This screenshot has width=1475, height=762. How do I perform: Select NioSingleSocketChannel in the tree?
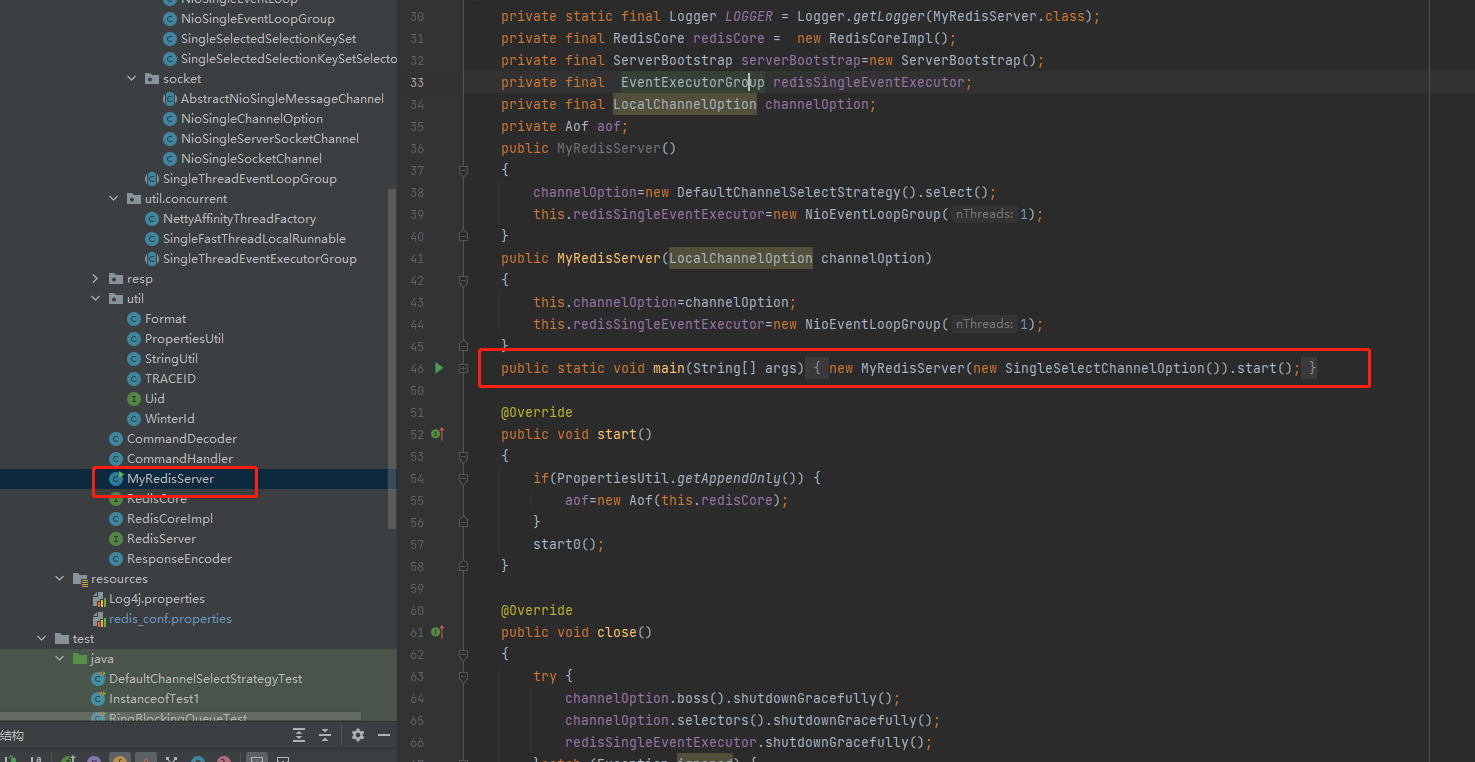251,159
